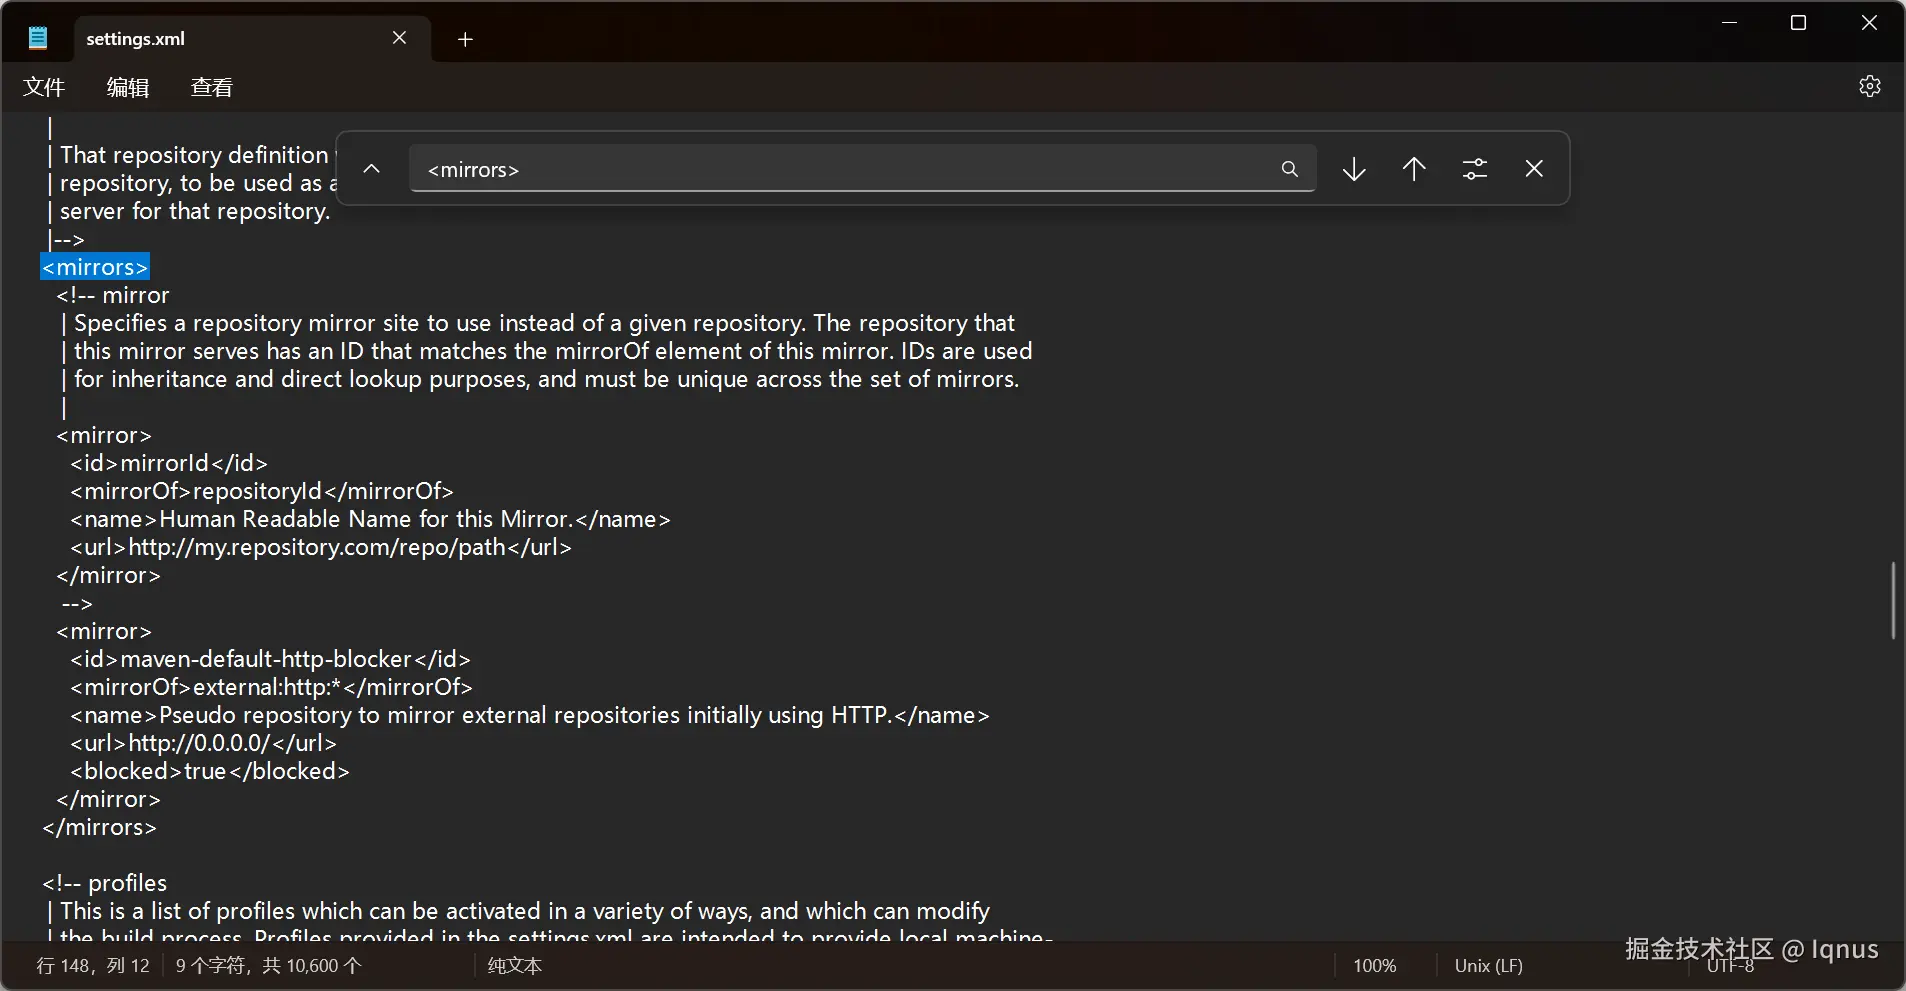The width and height of the screenshot is (1906, 991).
Task: Collapse the find bar chevron
Action: tap(371, 169)
